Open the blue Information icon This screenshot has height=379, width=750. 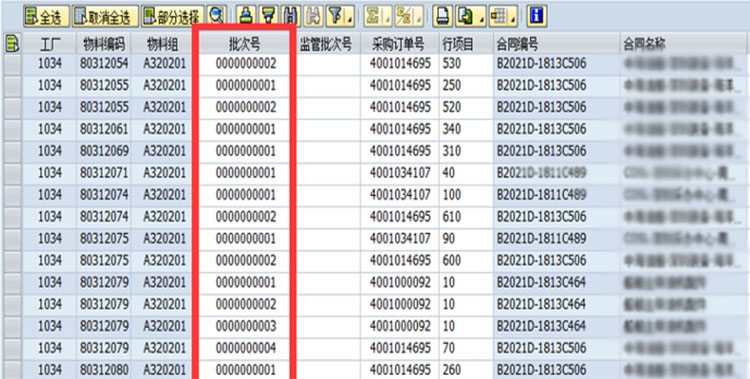(537, 17)
